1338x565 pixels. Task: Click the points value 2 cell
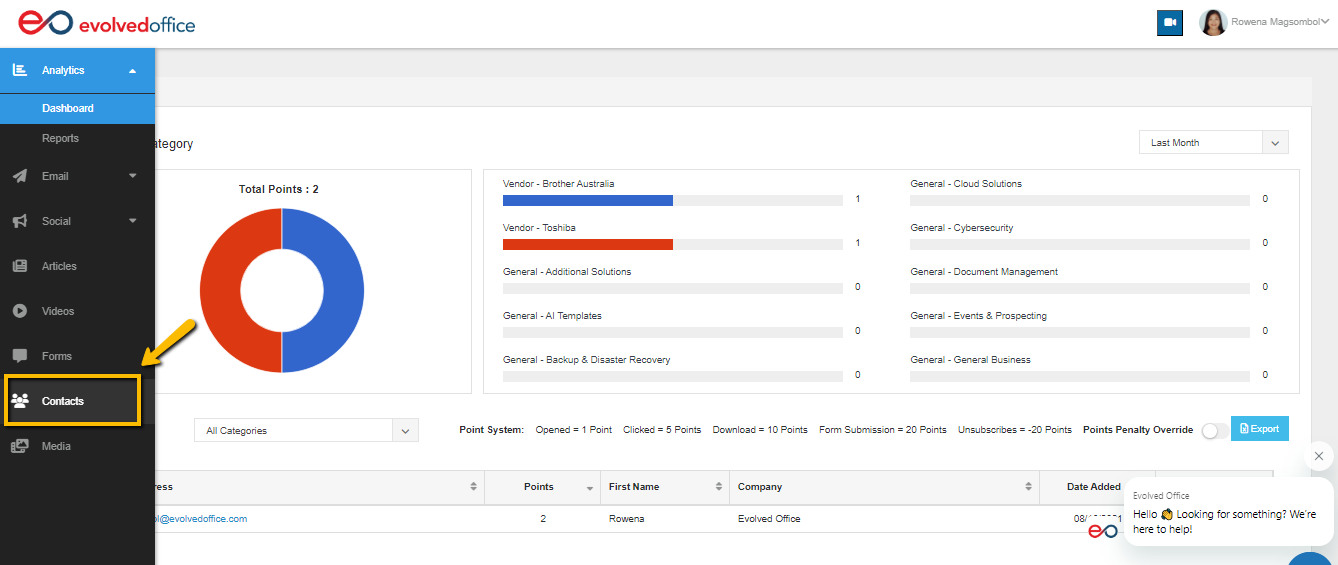click(542, 519)
